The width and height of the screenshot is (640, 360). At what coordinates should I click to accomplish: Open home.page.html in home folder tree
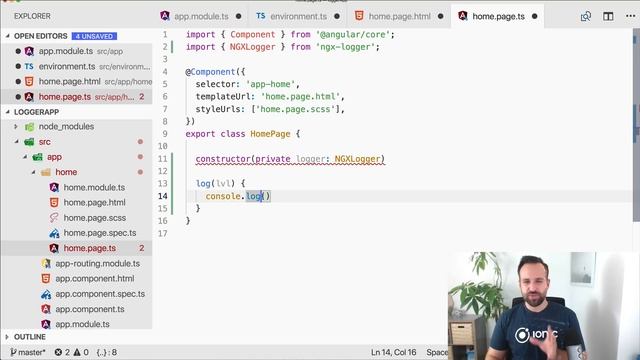point(94,202)
